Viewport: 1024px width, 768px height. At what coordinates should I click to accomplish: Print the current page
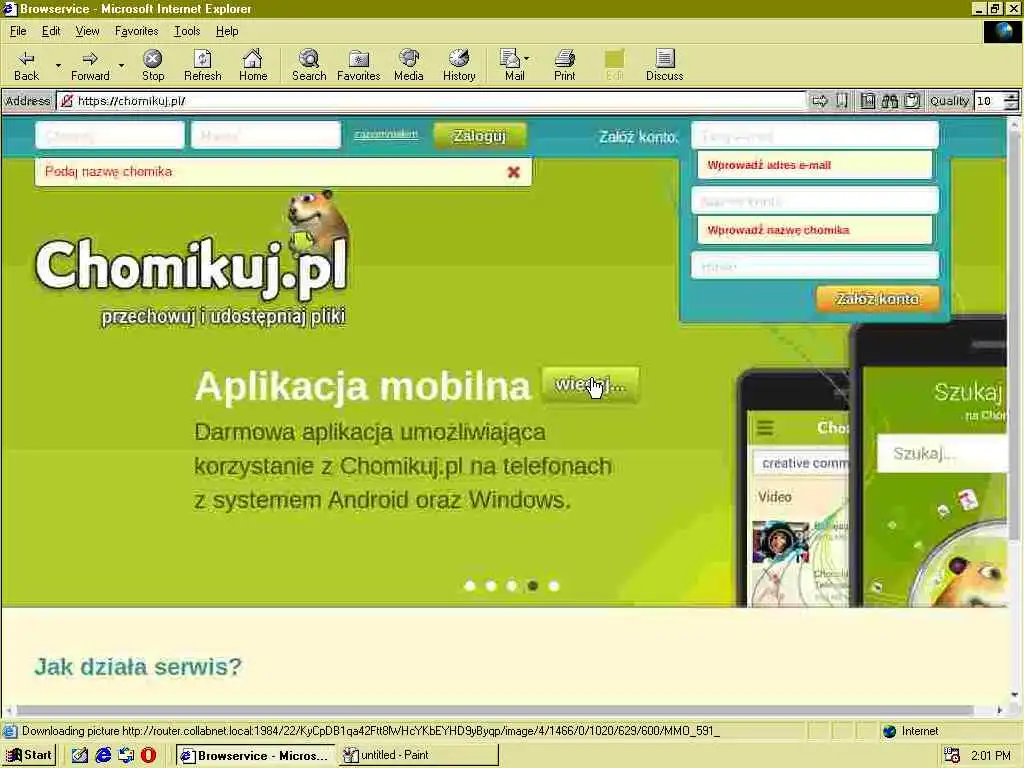click(x=565, y=65)
